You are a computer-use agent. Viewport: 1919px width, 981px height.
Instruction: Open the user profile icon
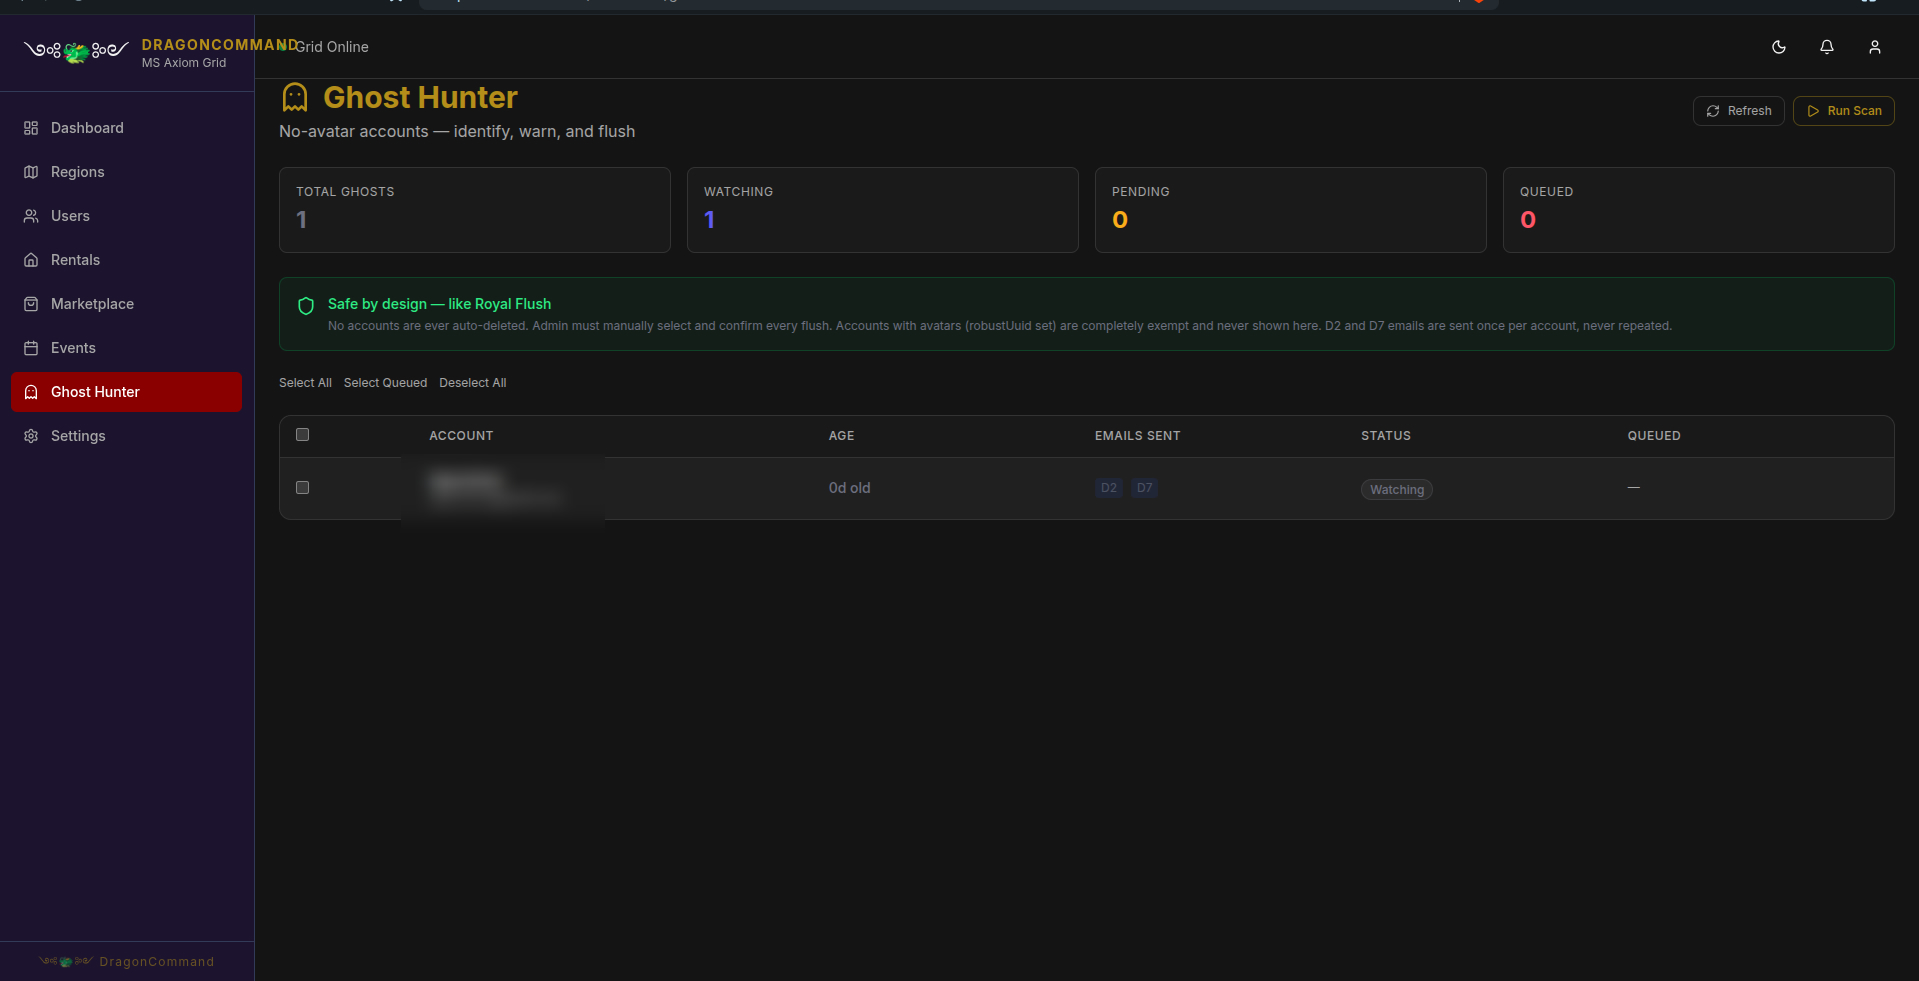1875,47
